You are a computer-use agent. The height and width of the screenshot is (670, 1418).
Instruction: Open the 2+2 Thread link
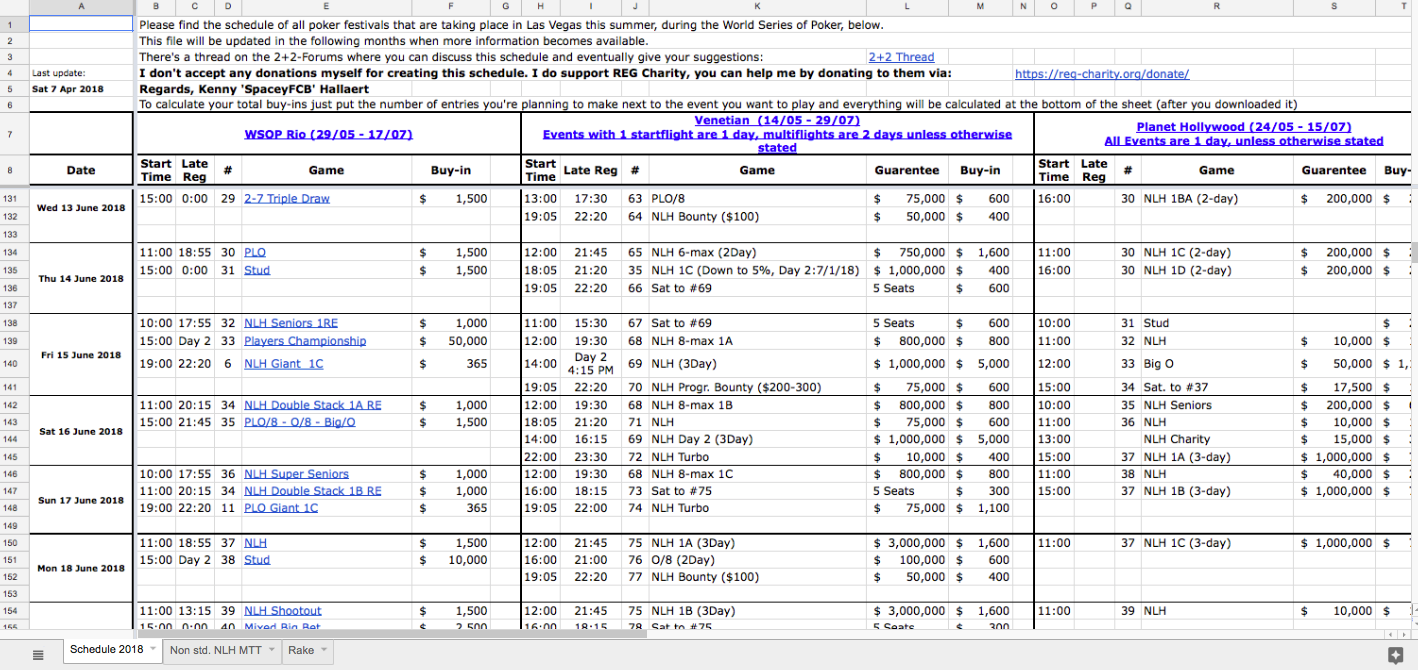[x=900, y=57]
